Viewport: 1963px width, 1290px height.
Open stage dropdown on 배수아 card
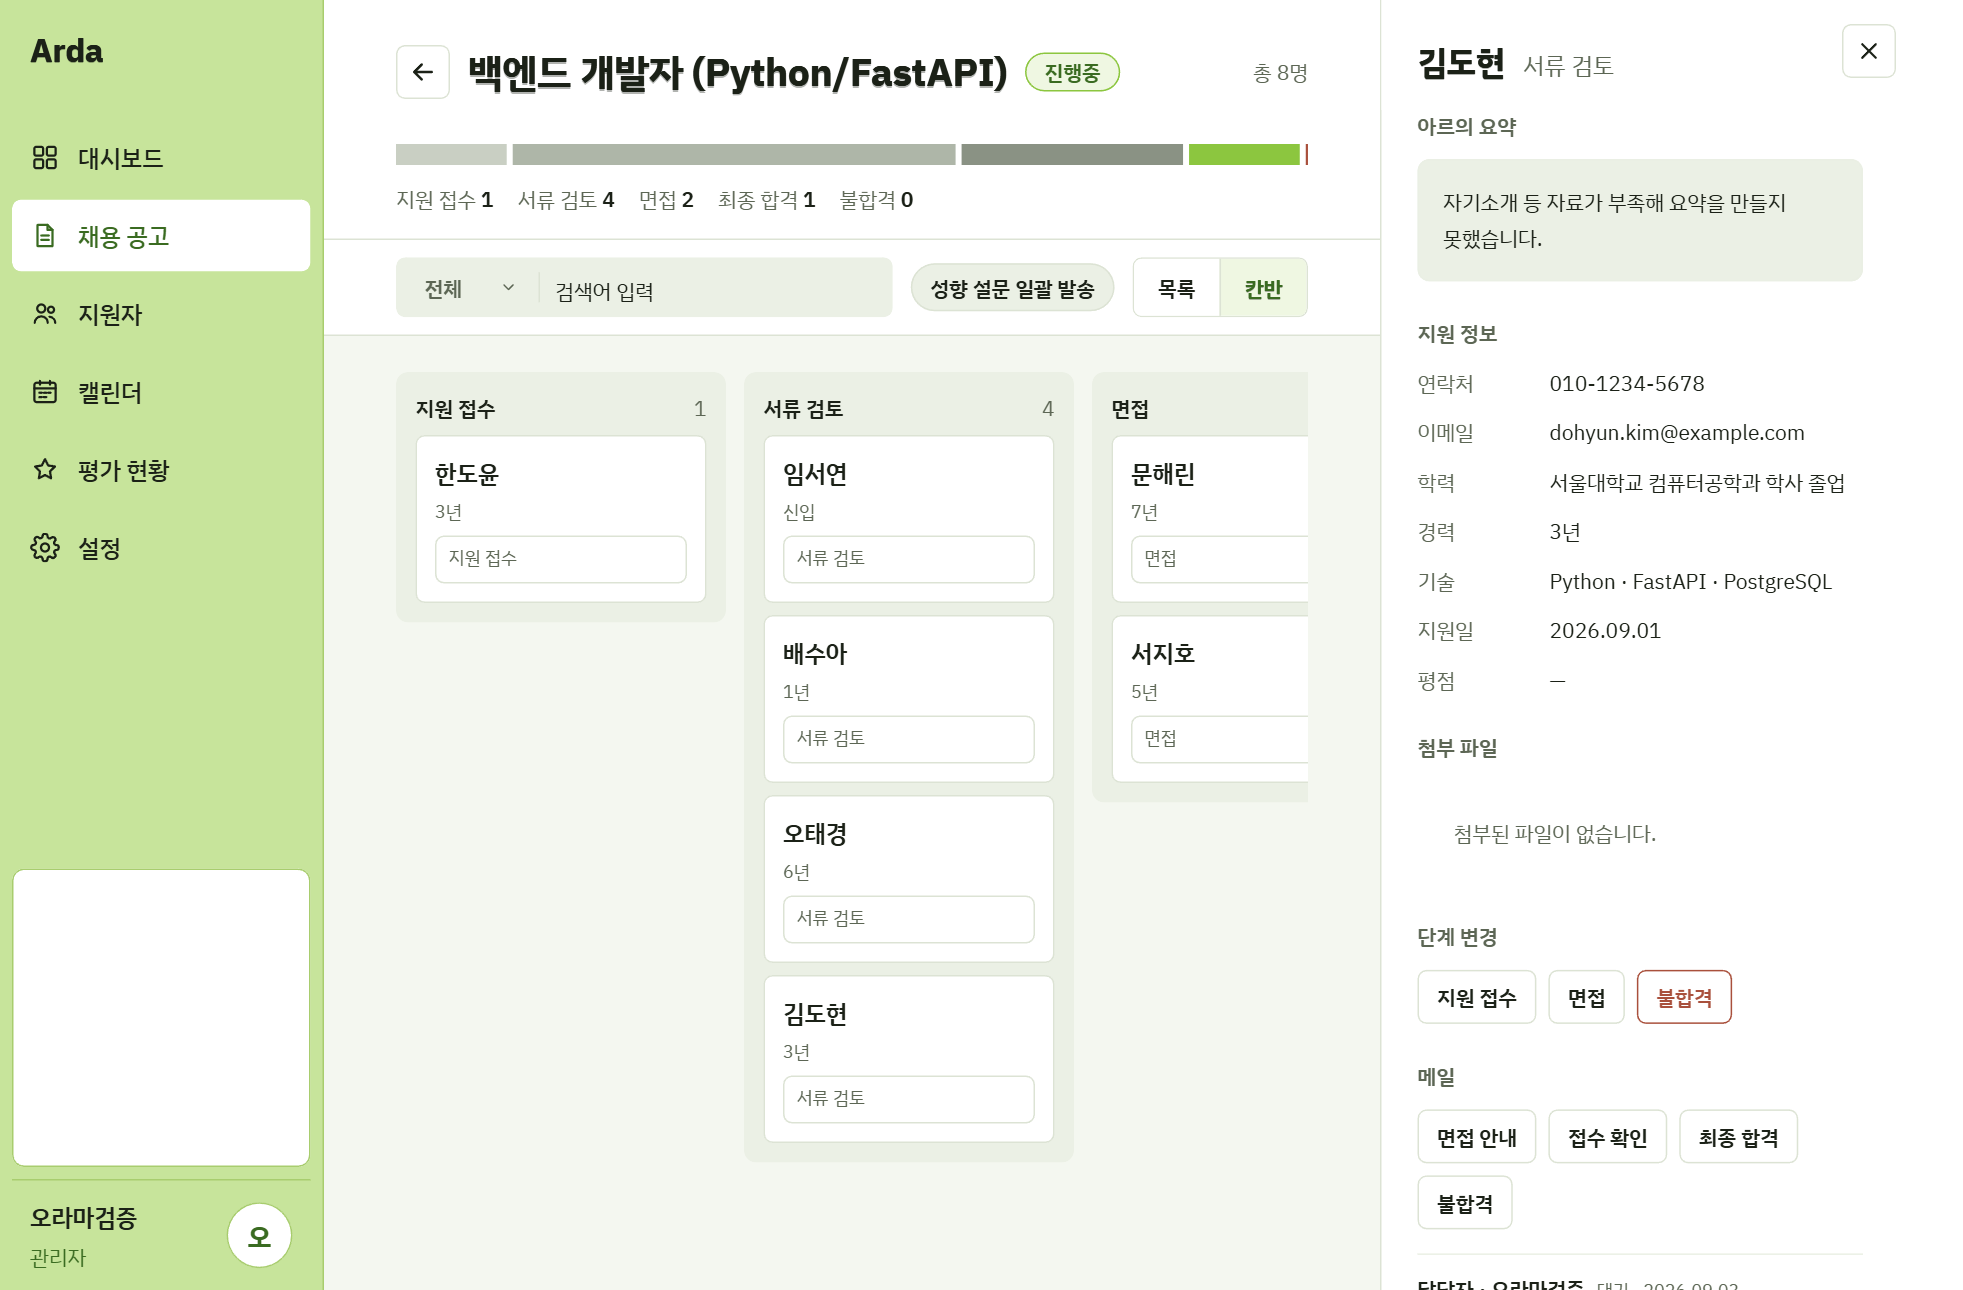click(x=909, y=739)
